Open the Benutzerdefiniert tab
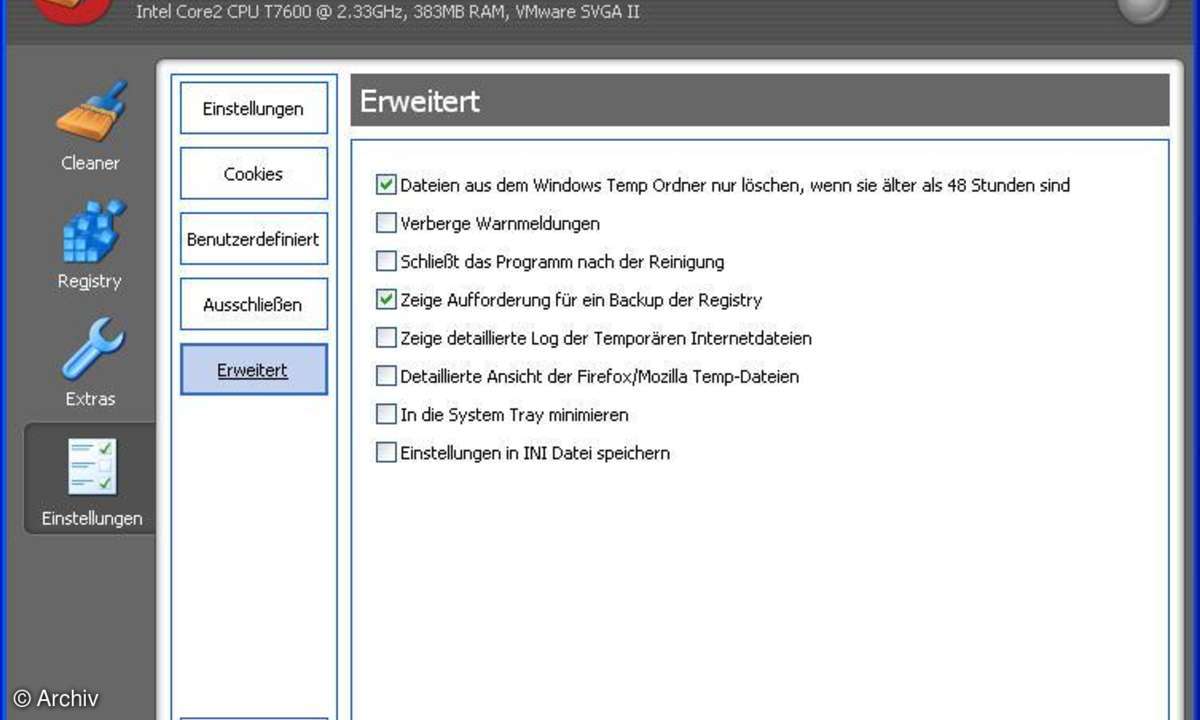 click(x=253, y=240)
